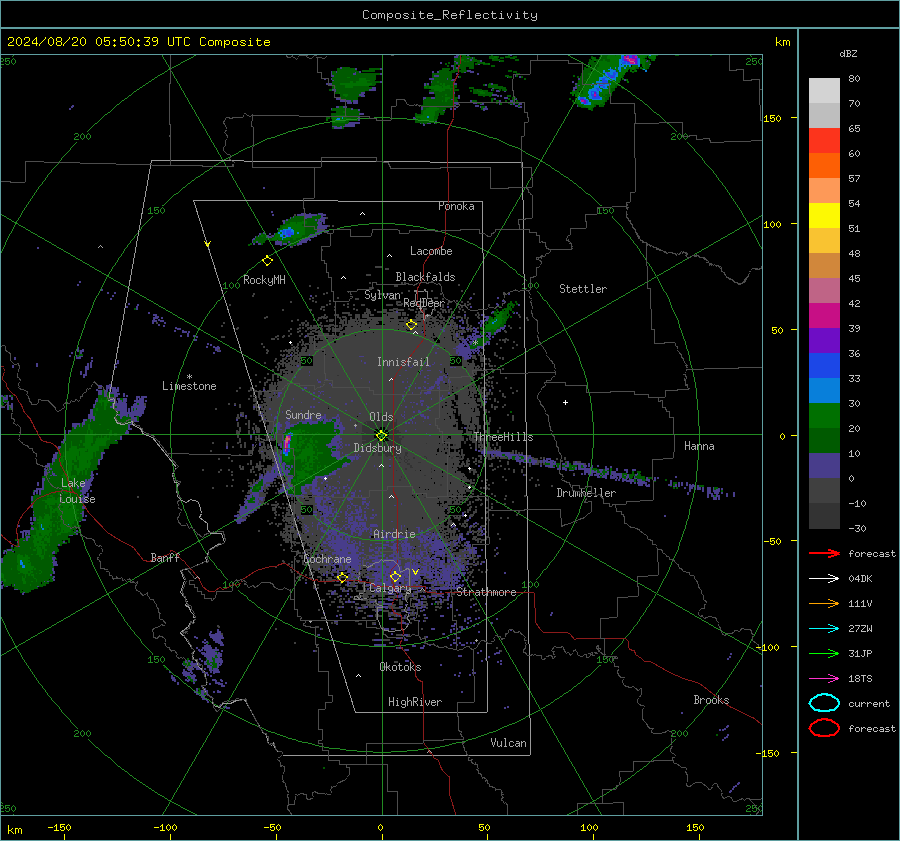Click the yellow diamond marker below RedDeer

point(411,325)
